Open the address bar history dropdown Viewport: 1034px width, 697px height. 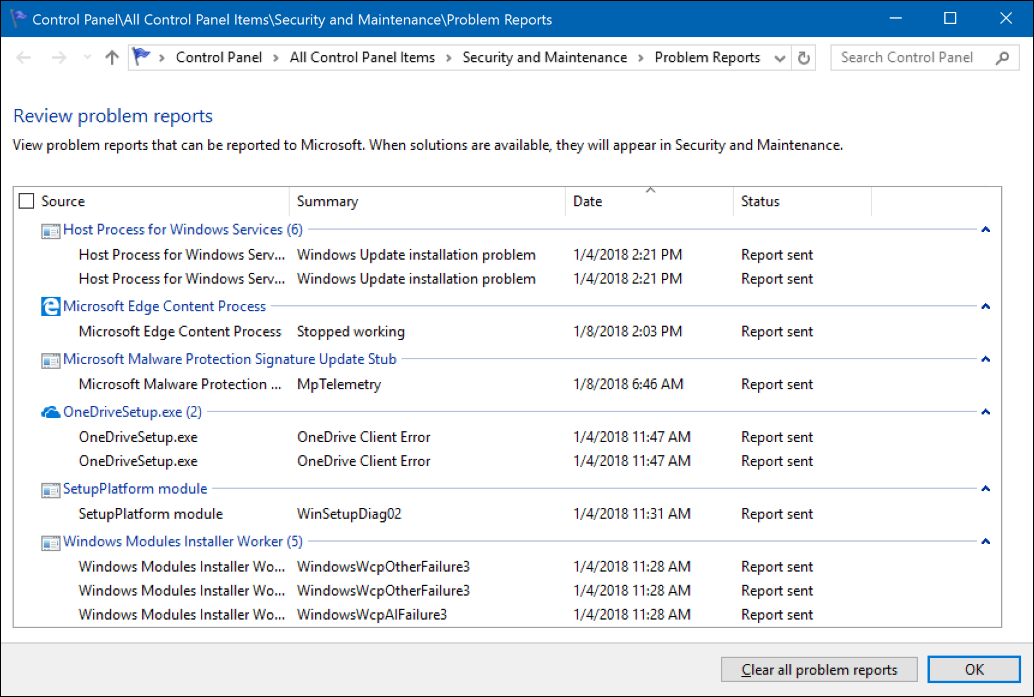[780, 58]
